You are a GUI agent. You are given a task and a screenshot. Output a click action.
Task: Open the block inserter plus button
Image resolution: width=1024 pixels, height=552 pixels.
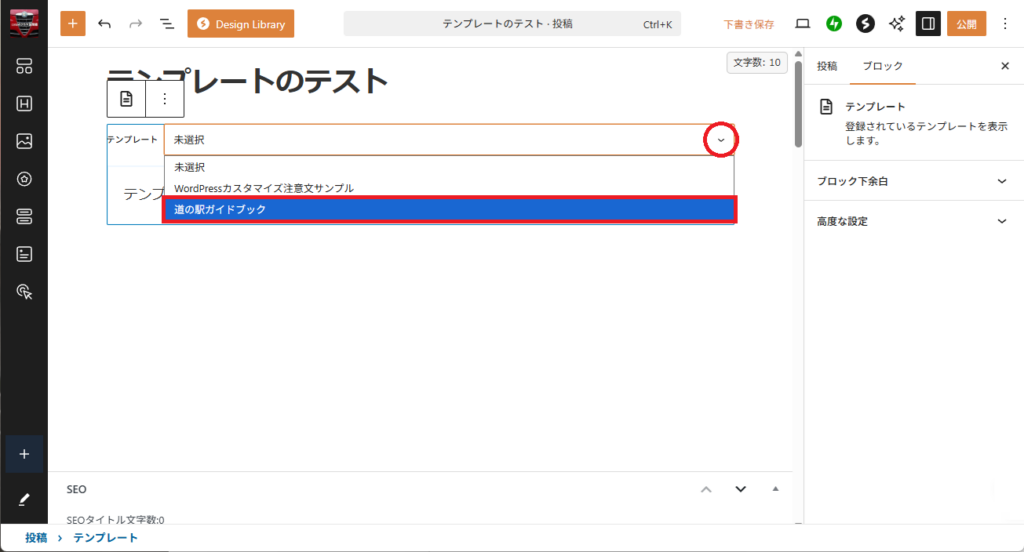[x=72, y=24]
